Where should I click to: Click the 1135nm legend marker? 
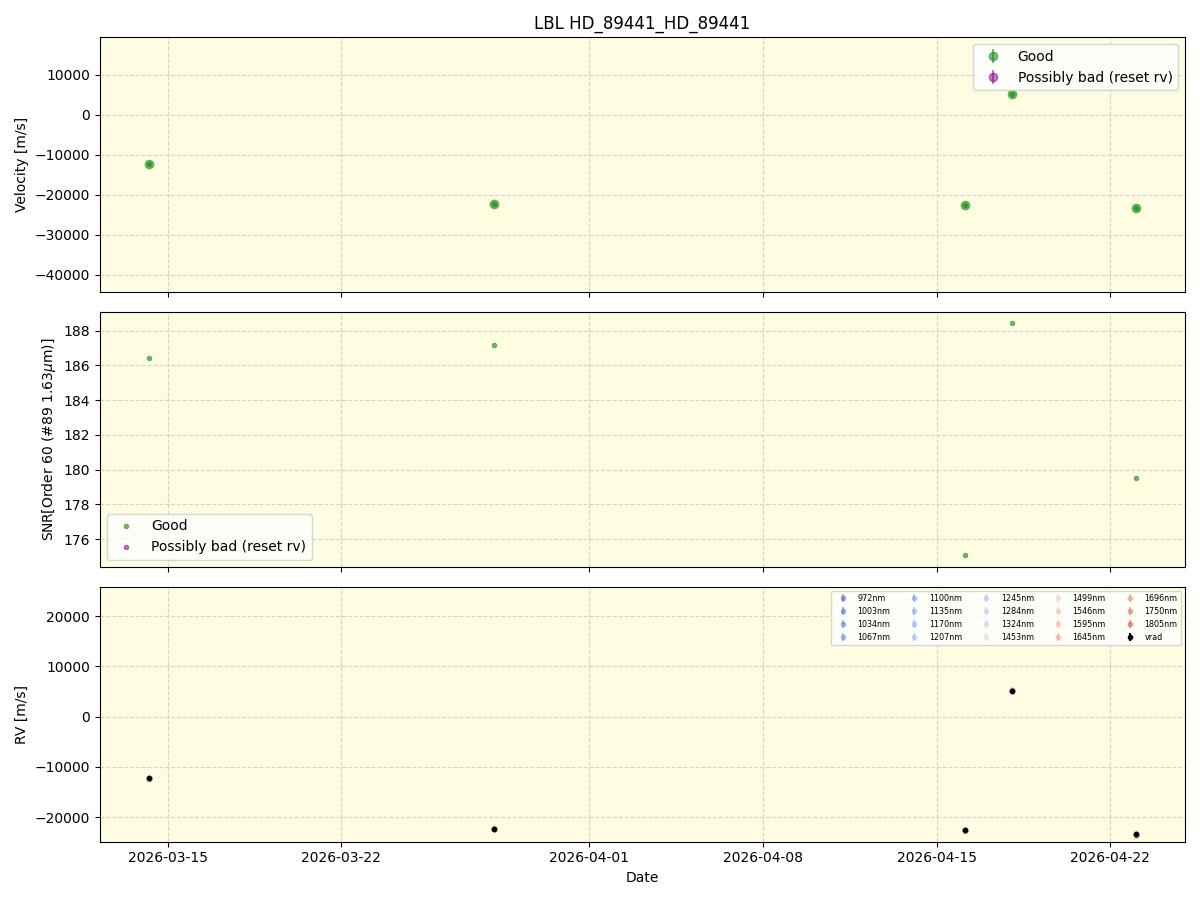(x=914, y=611)
